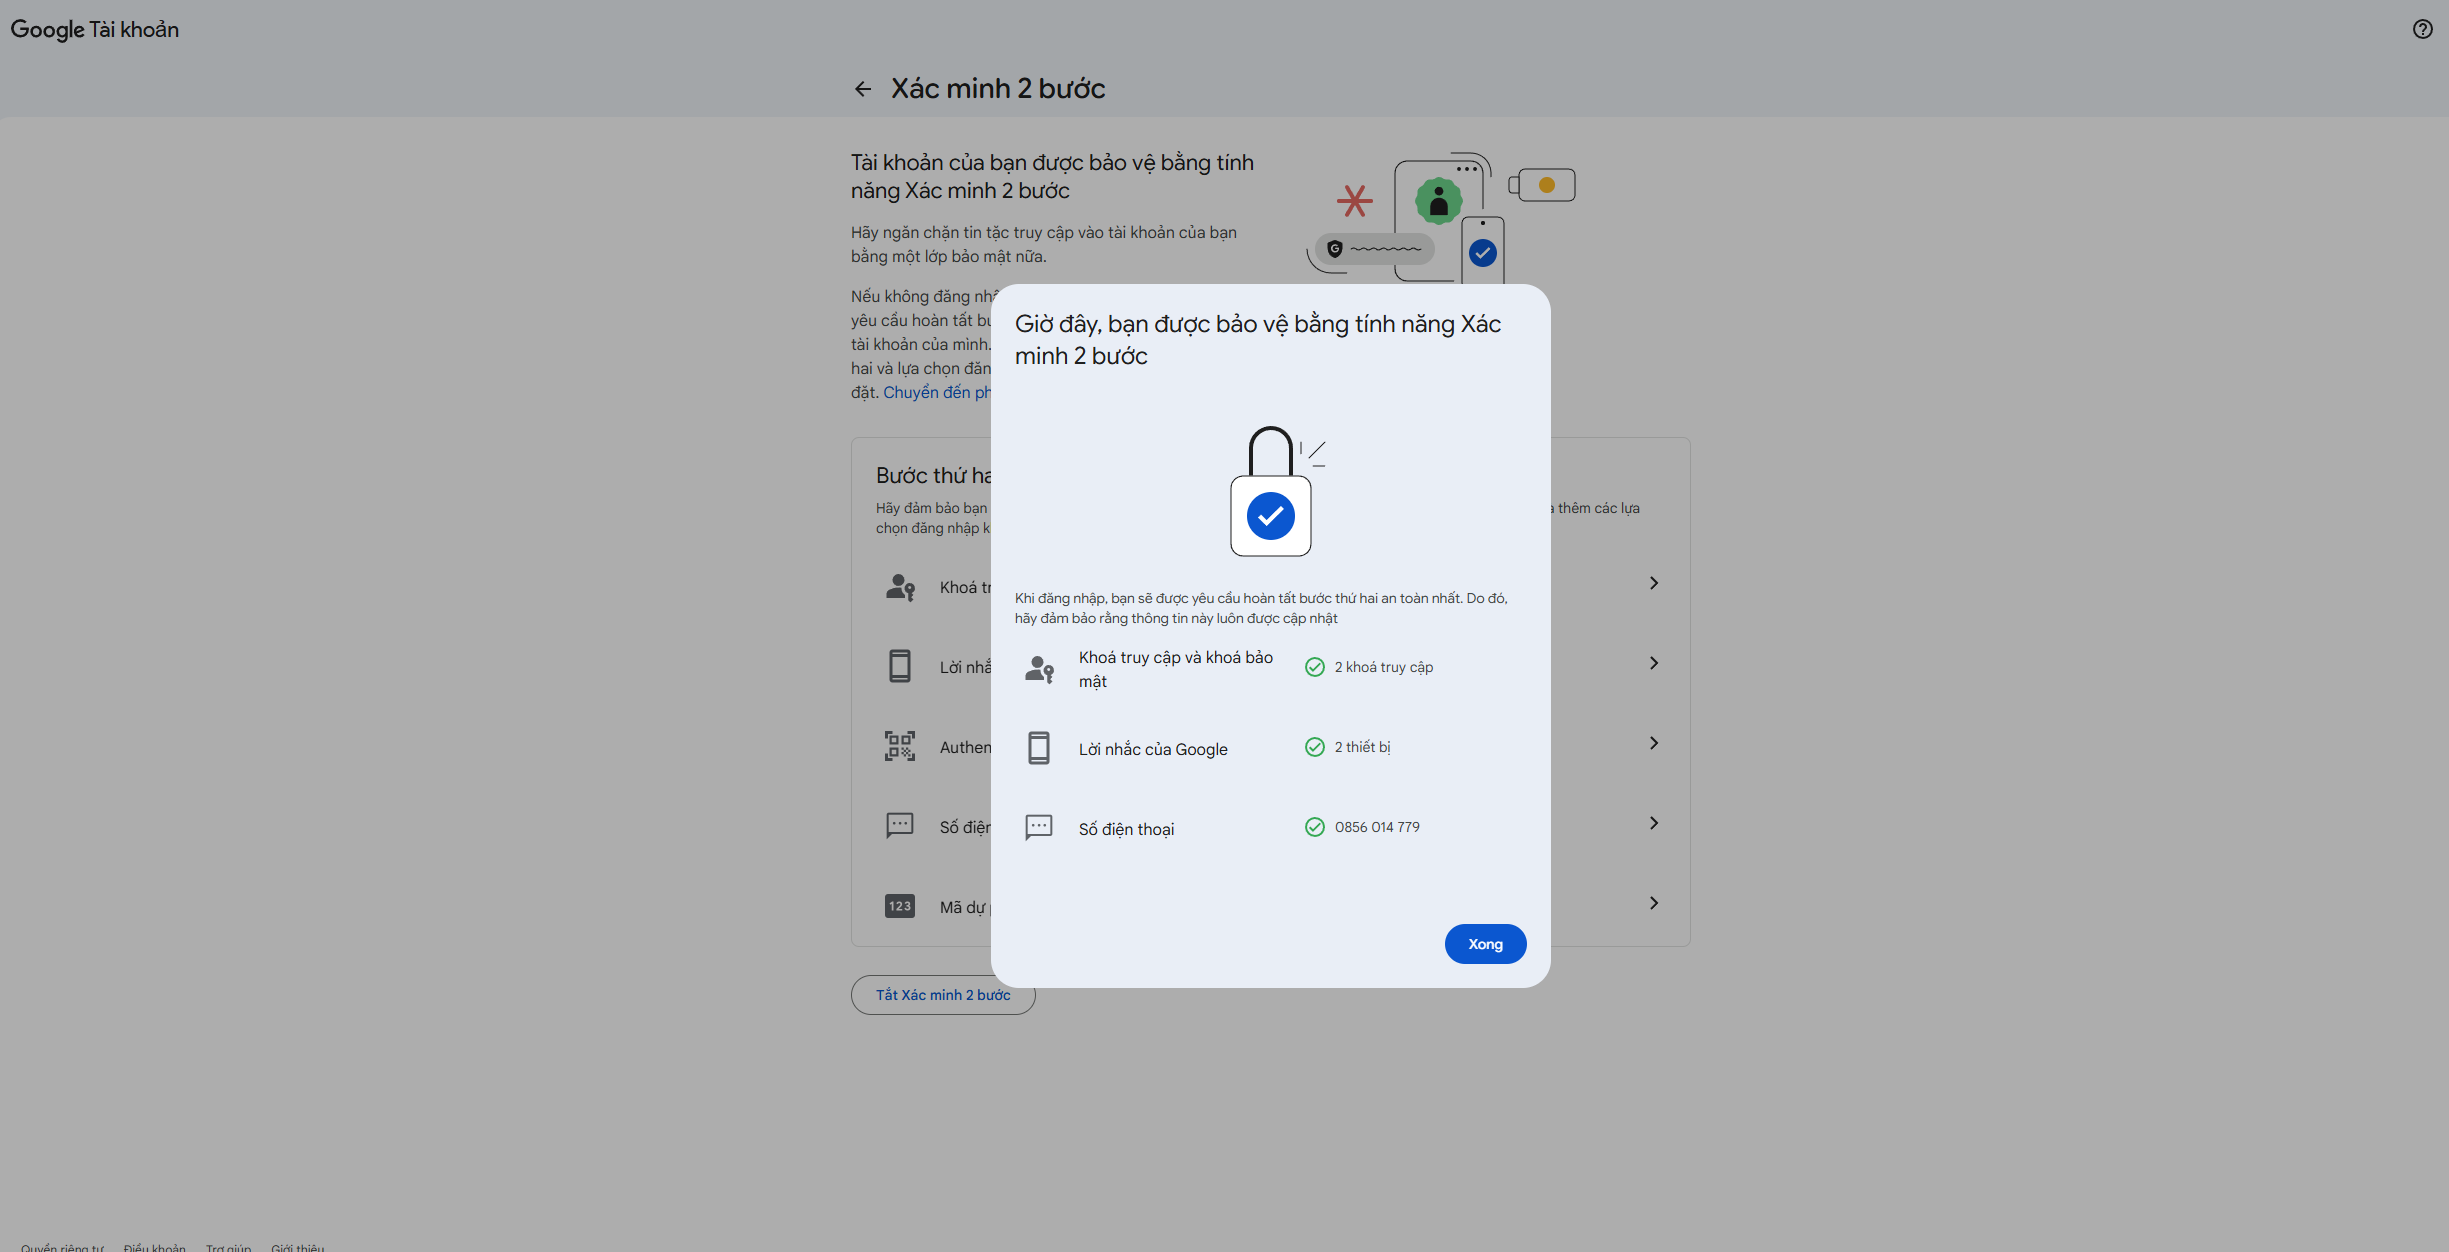Expand the Google prompts row chevron
This screenshot has height=1252, width=2449.
coord(1653,663)
